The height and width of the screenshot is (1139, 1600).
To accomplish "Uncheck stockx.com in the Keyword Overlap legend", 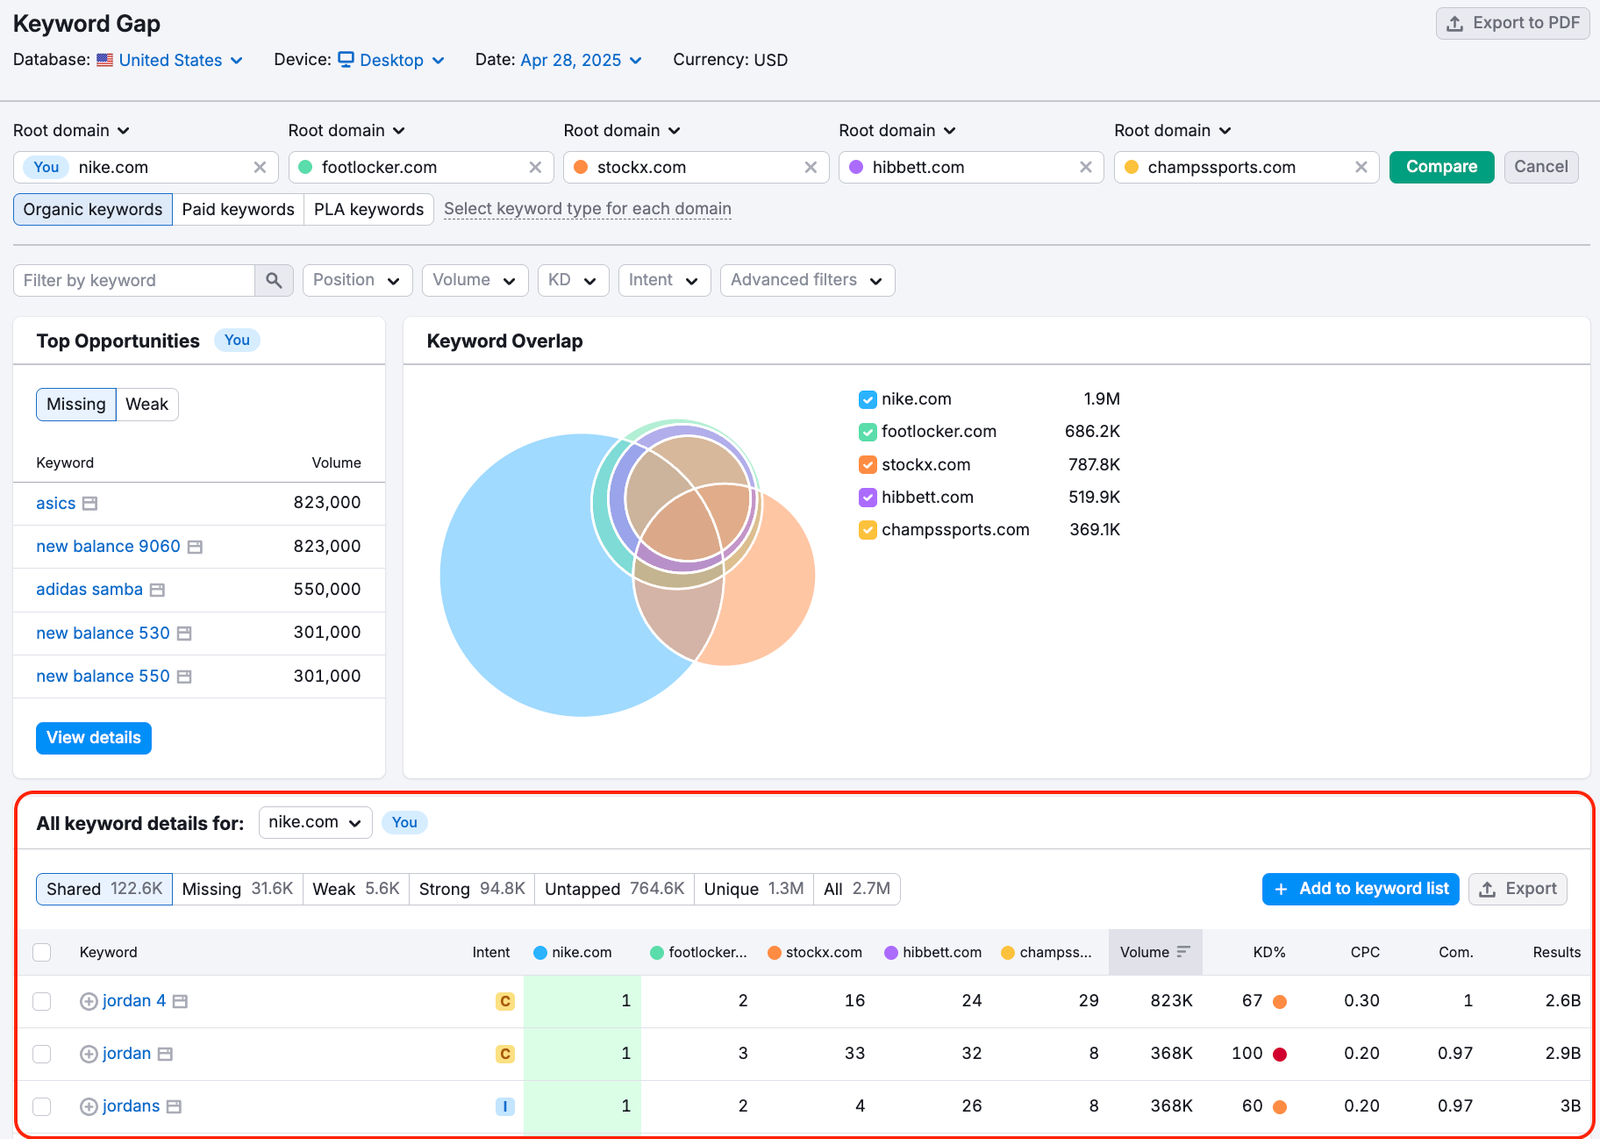I will pos(867,464).
